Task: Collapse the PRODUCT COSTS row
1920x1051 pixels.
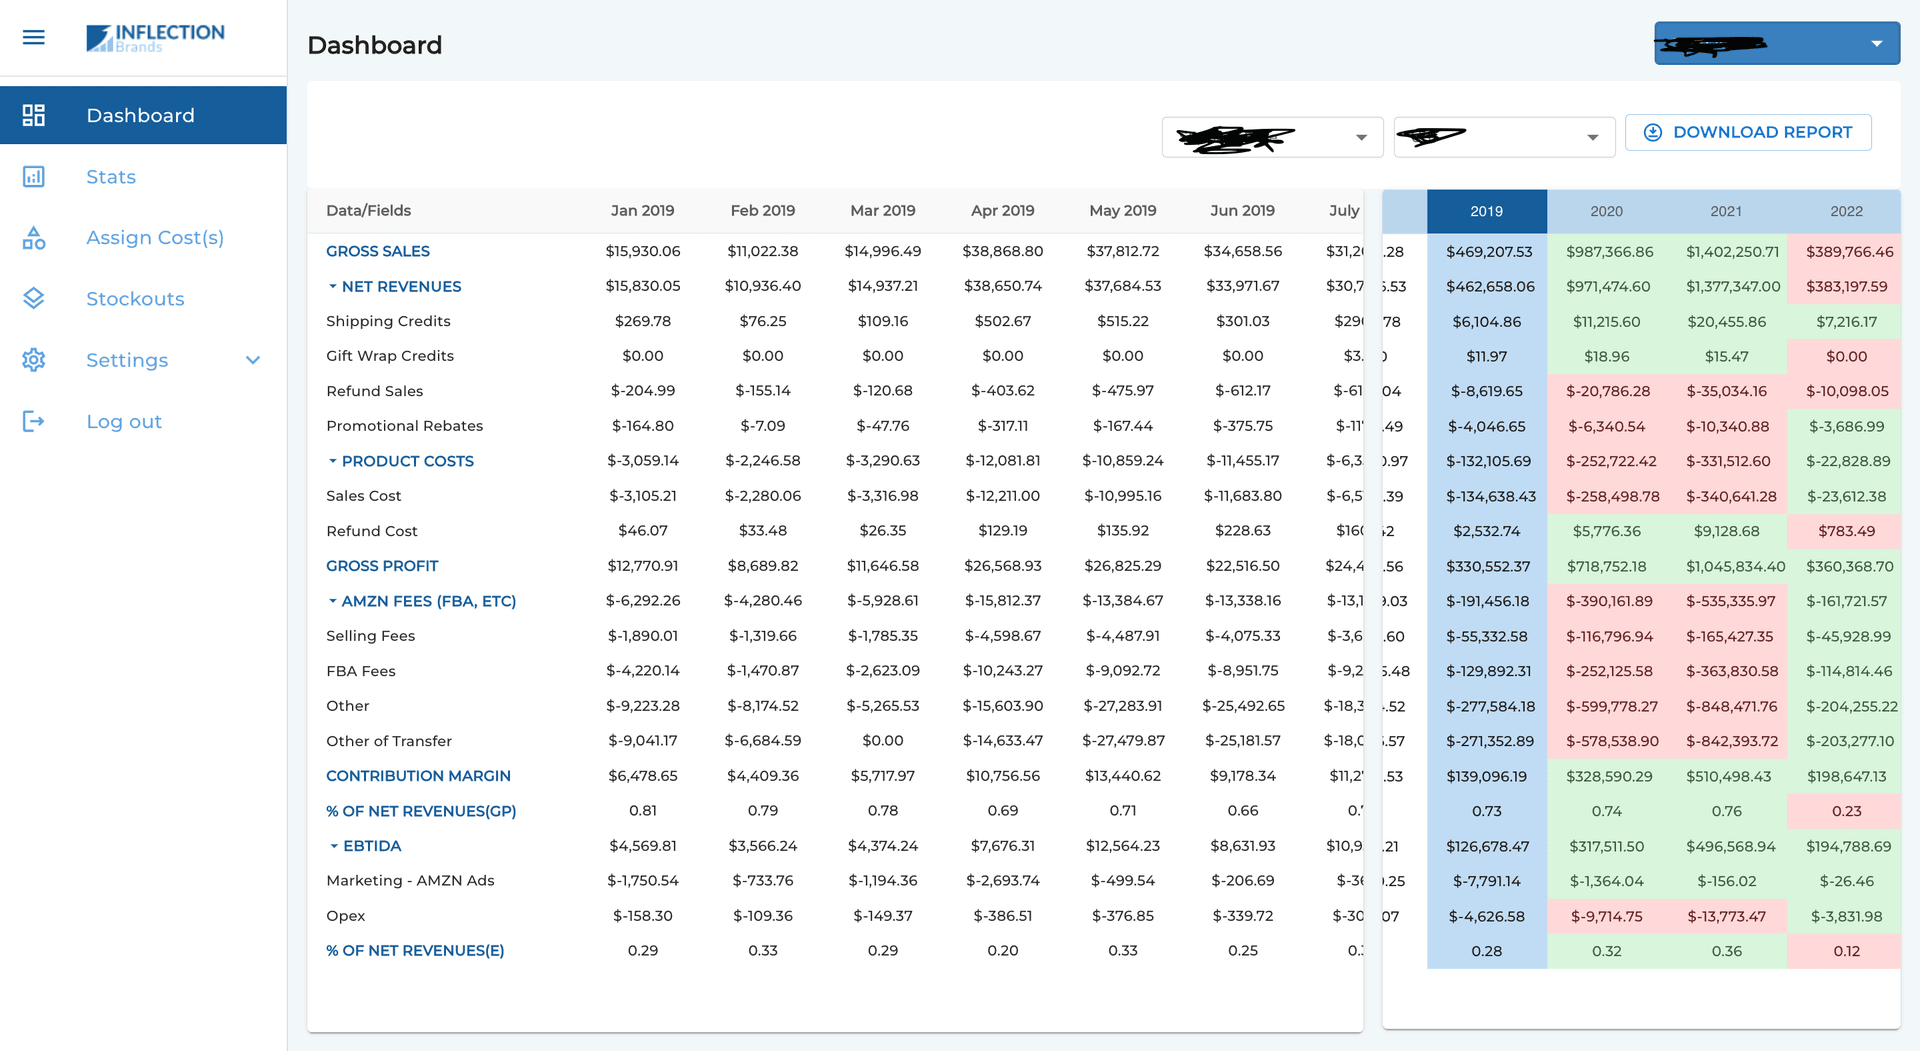Action: click(333, 461)
